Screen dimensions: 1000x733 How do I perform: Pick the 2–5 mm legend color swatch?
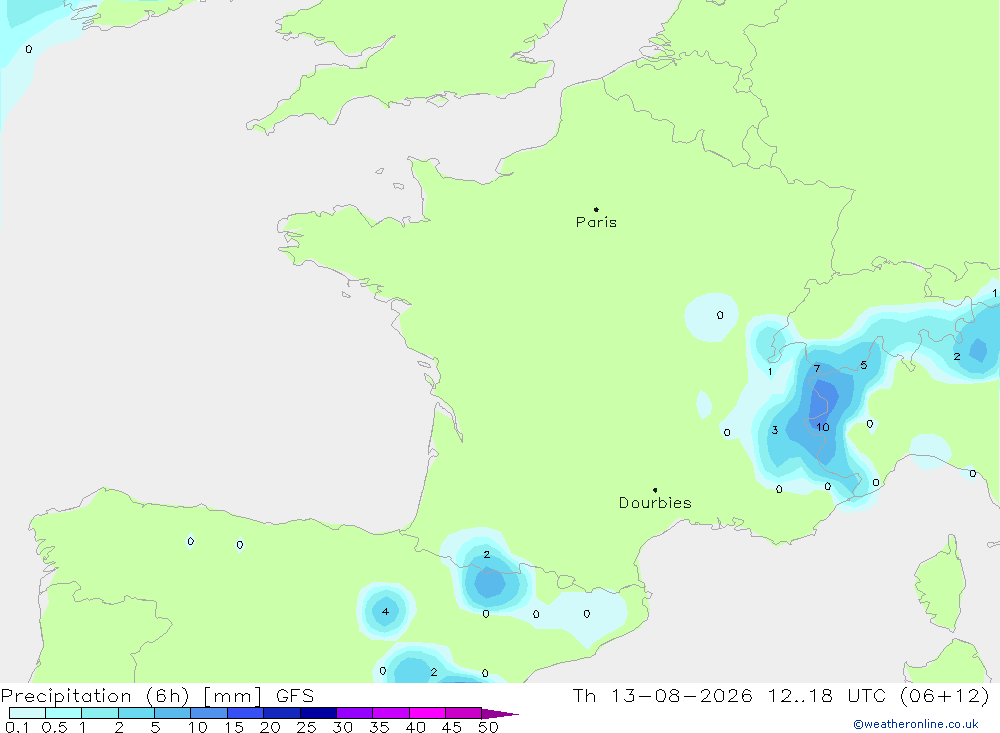[136, 713]
